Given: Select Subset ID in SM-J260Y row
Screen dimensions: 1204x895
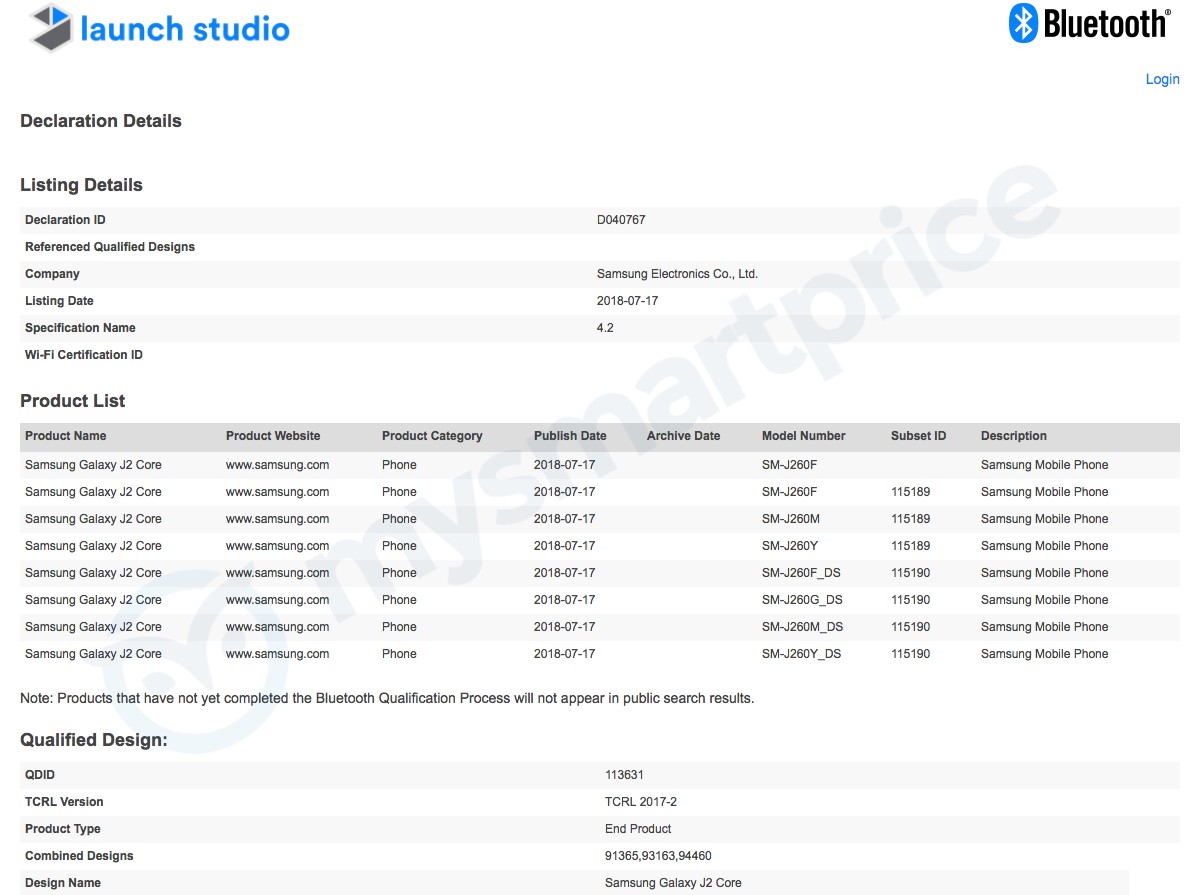Looking at the screenshot, I should click(910, 546).
